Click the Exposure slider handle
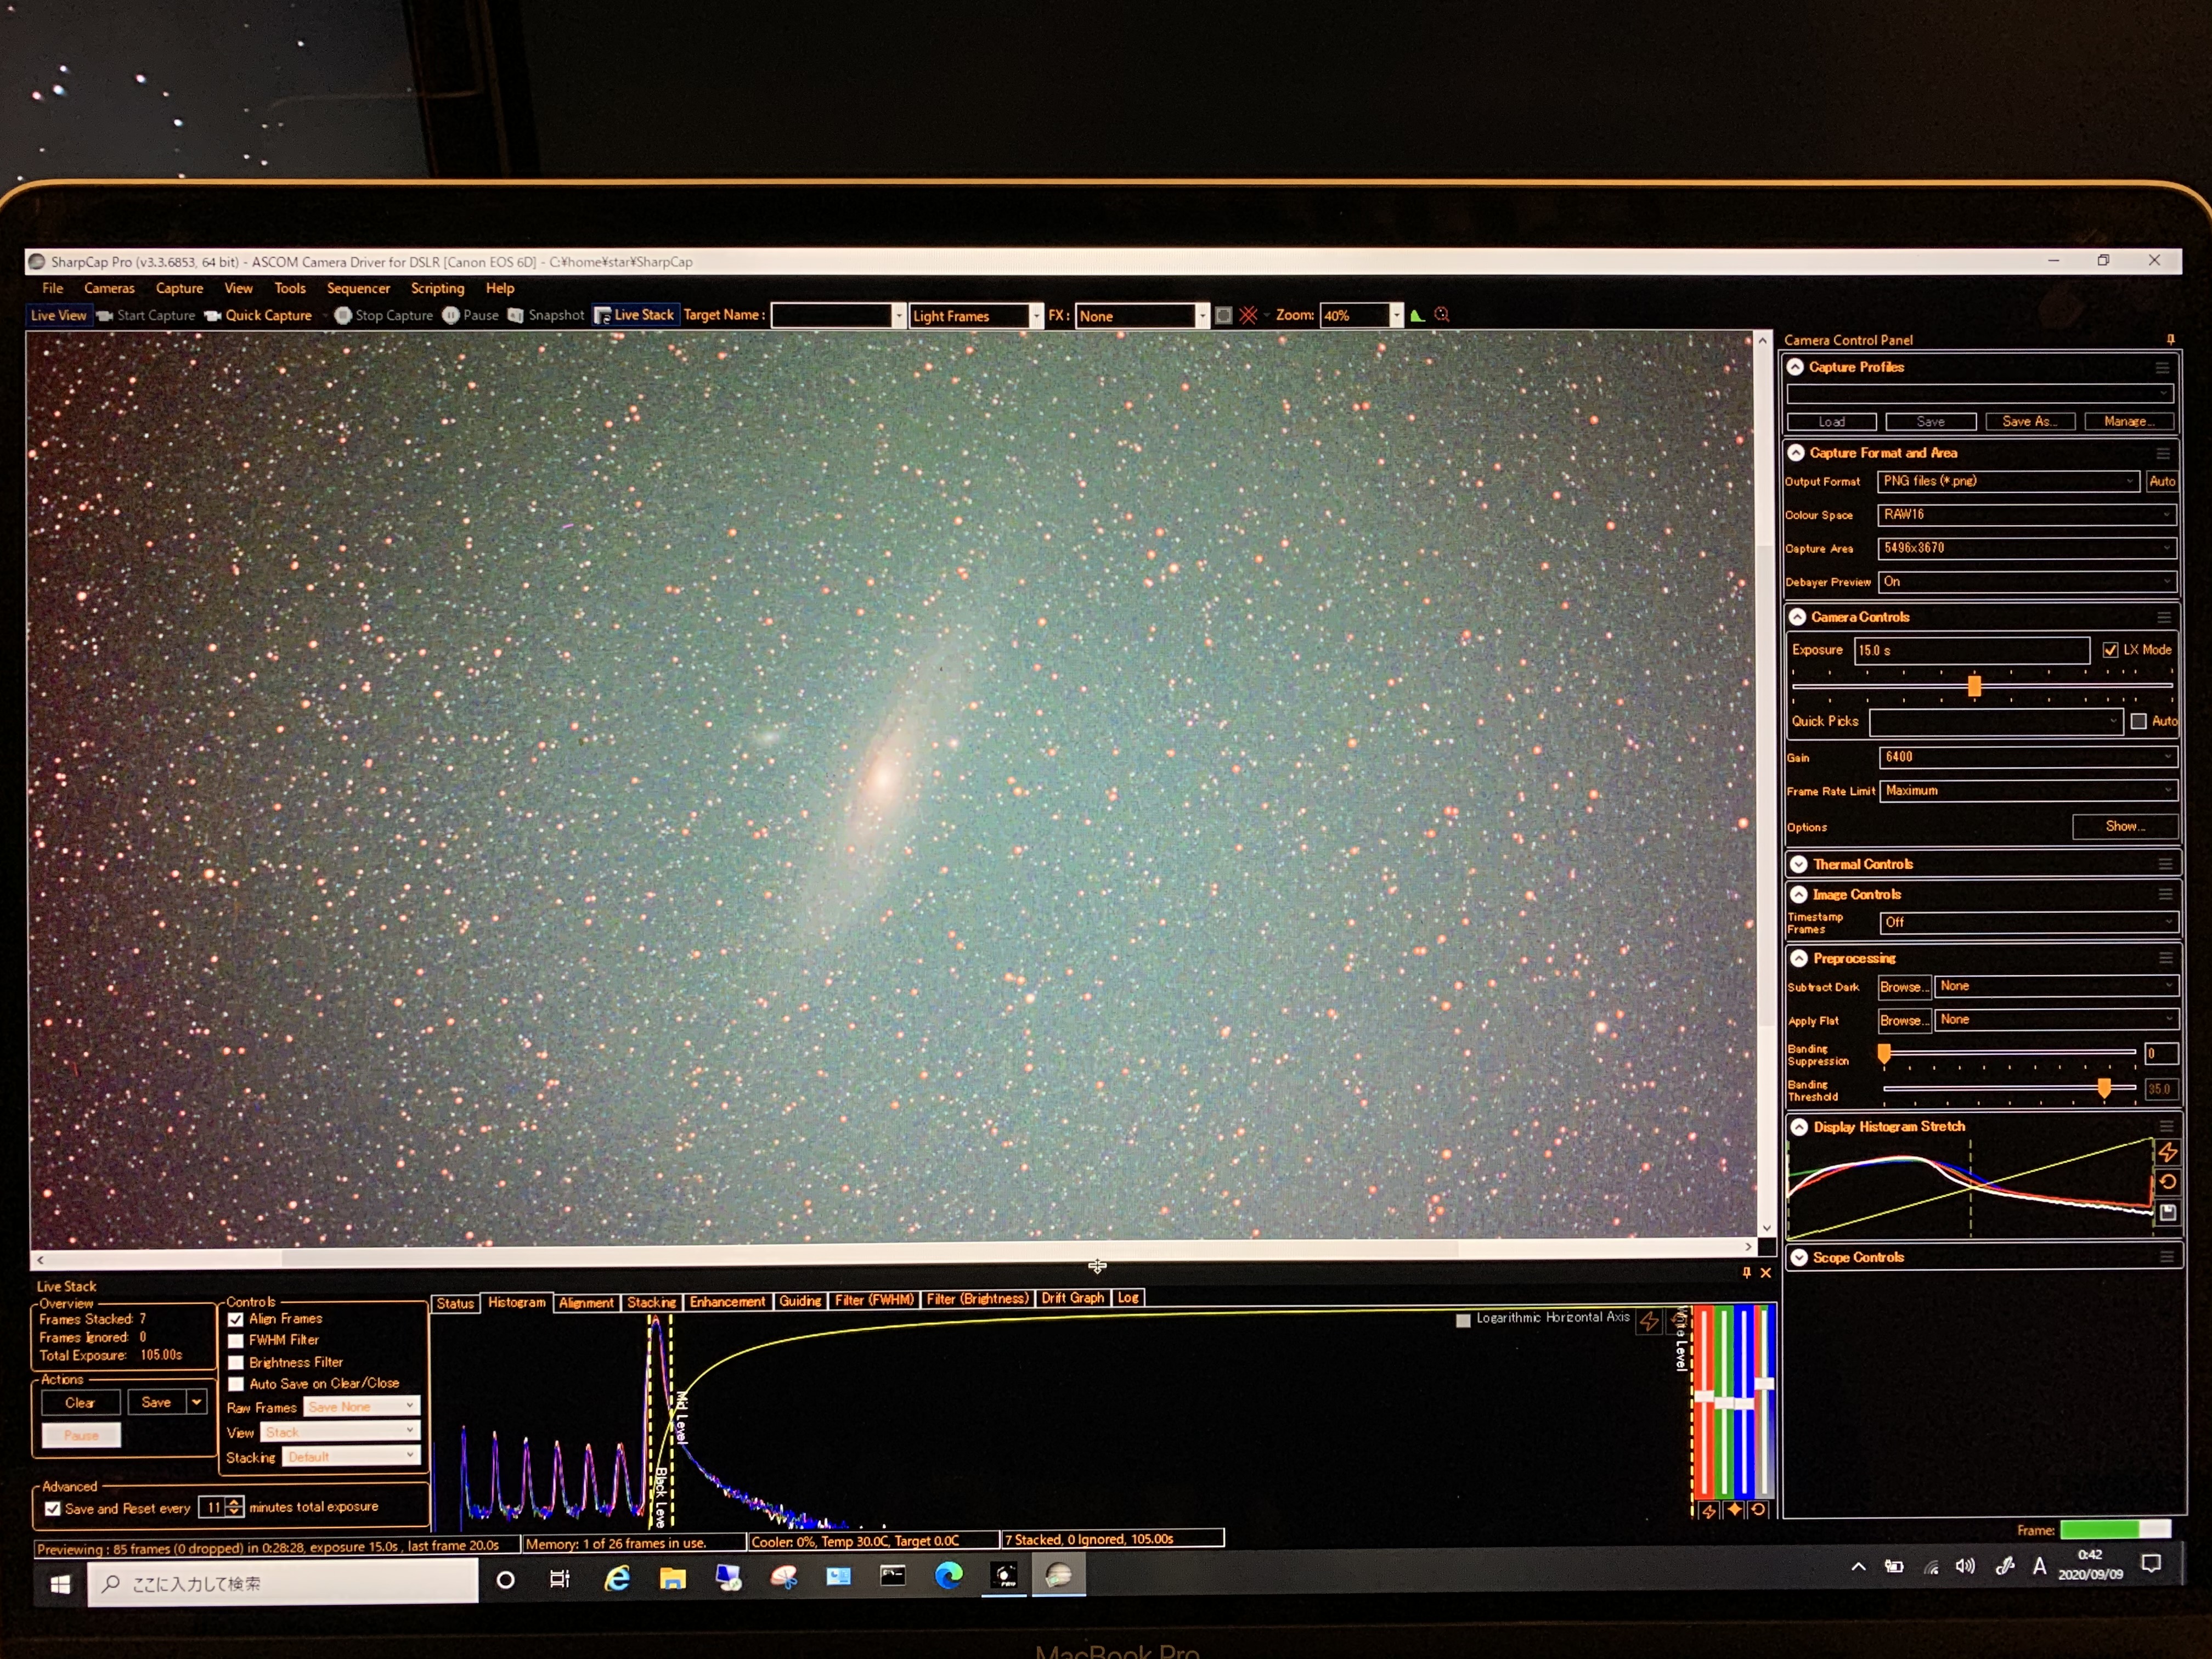Image resolution: width=2212 pixels, height=1659 pixels. click(x=1974, y=686)
